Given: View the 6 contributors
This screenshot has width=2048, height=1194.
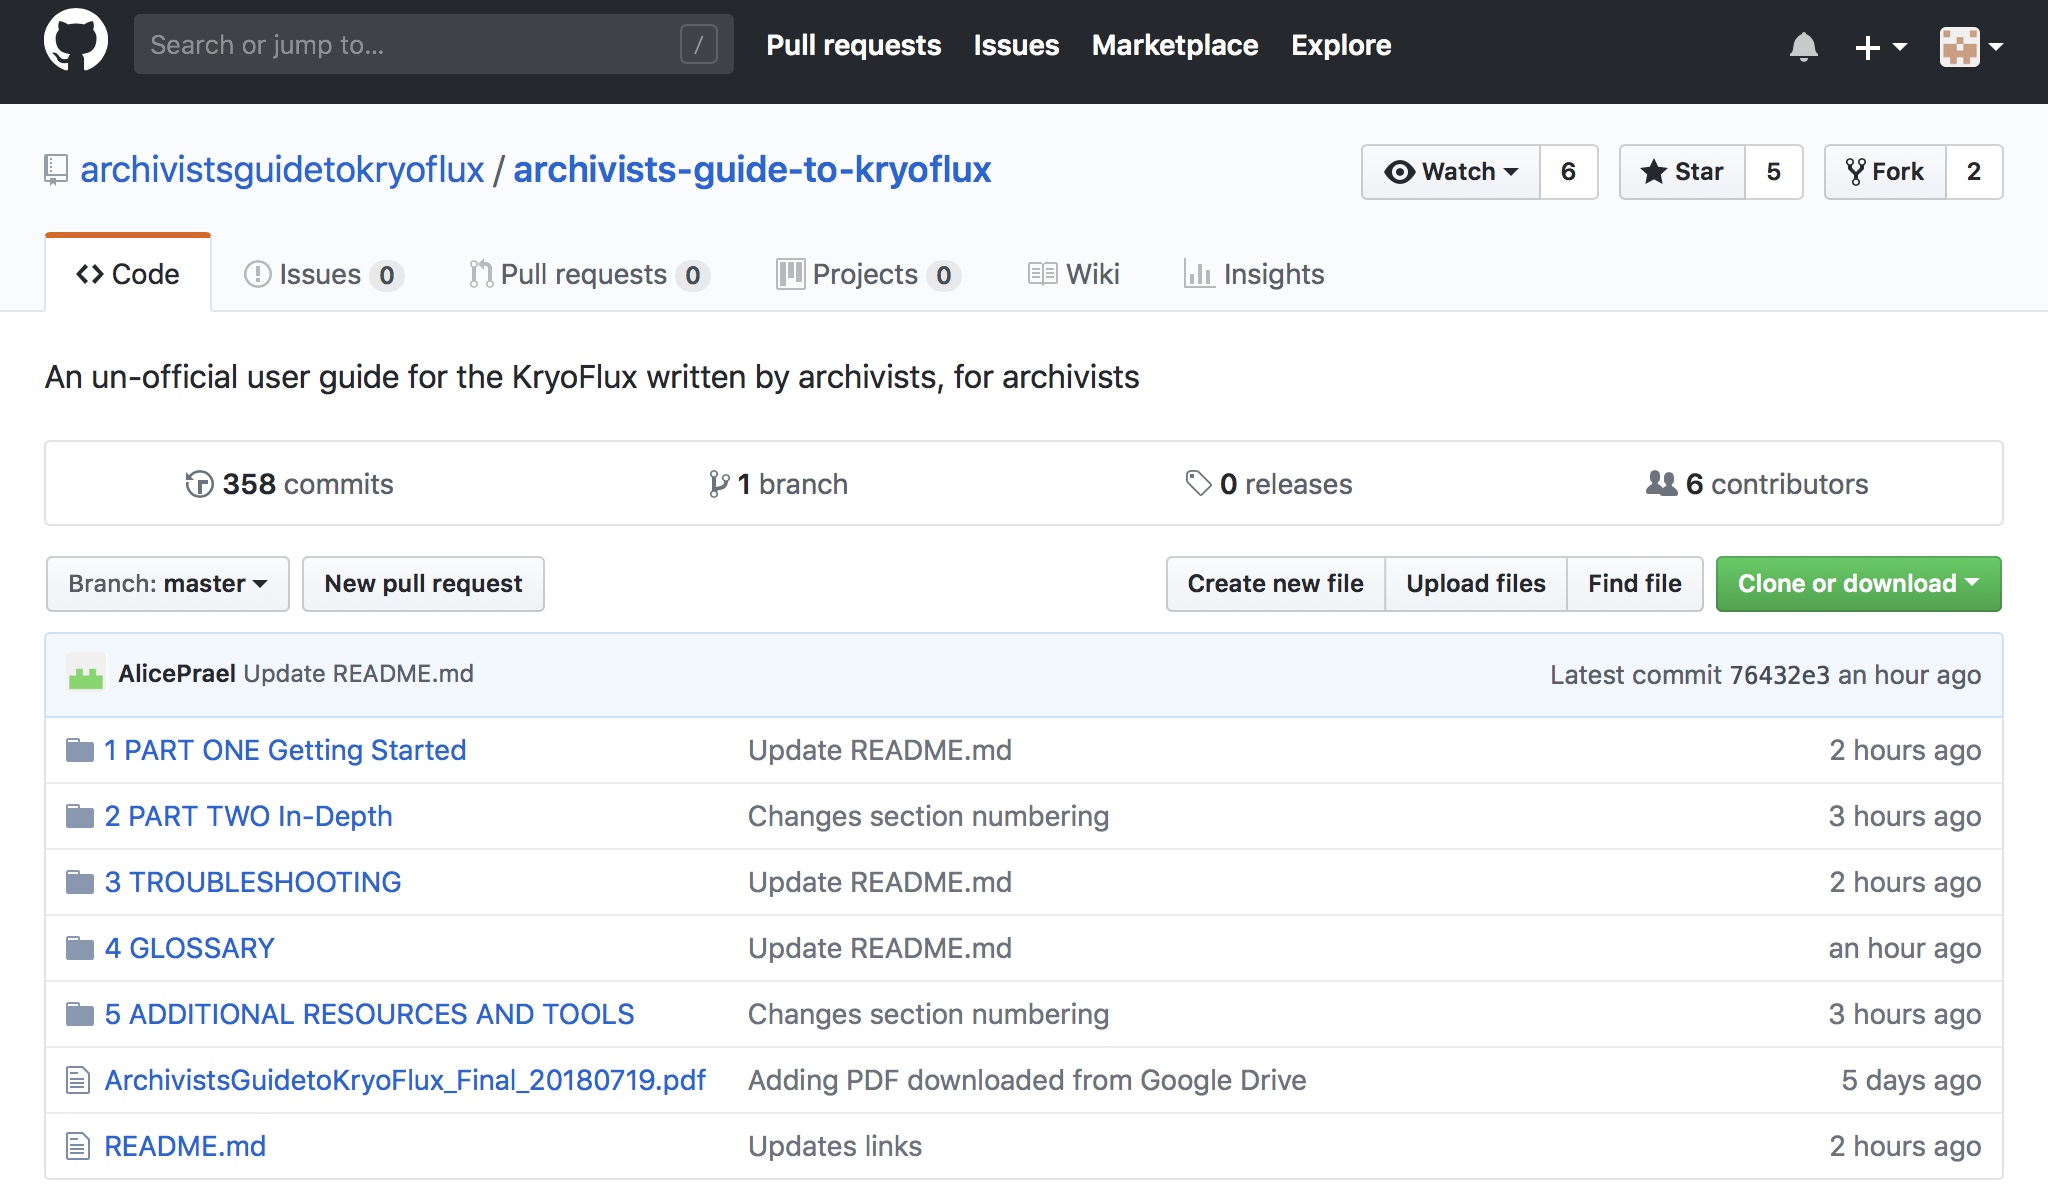Looking at the screenshot, I should 1757,484.
